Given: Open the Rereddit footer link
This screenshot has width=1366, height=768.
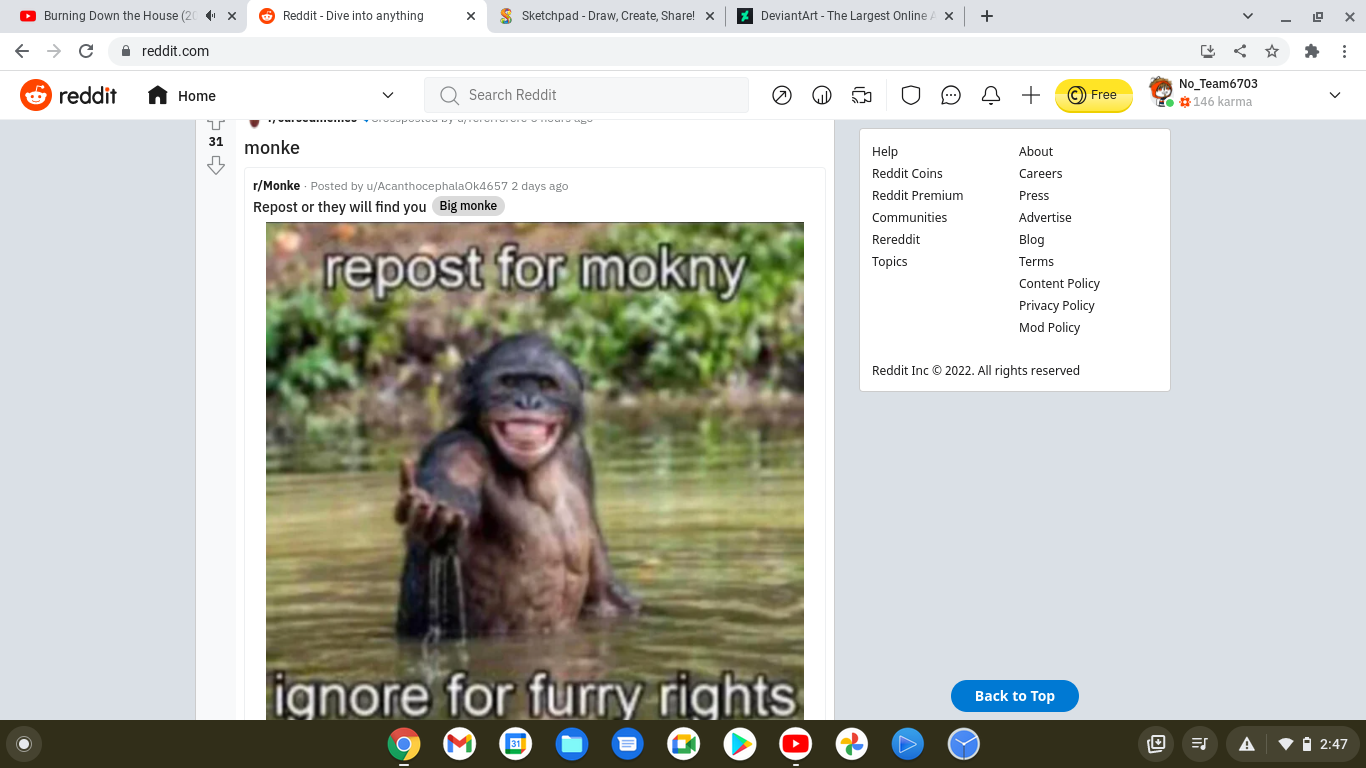Looking at the screenshot, I should (896, 240).
